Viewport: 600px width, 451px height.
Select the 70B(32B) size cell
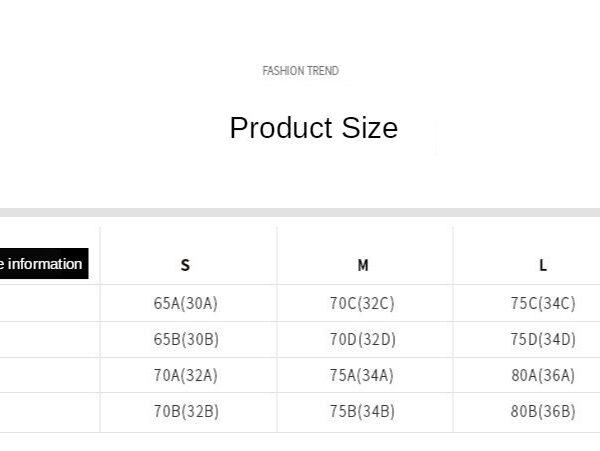(x=186, y=411)
